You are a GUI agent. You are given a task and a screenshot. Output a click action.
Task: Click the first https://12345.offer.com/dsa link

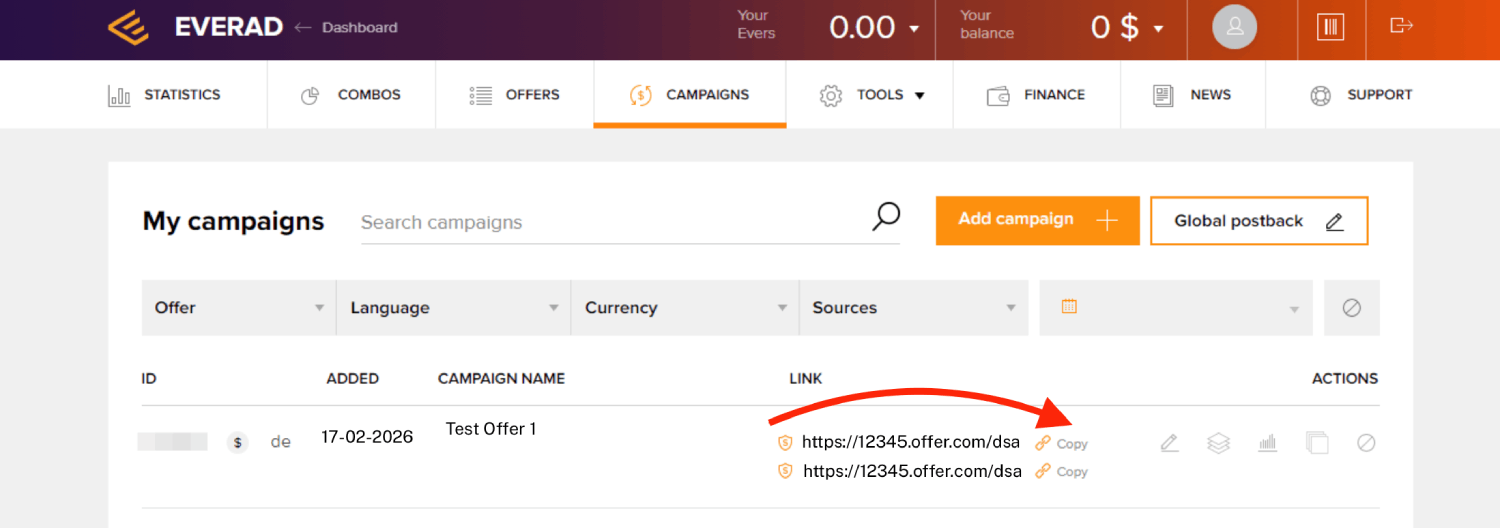tap(912, 443)
